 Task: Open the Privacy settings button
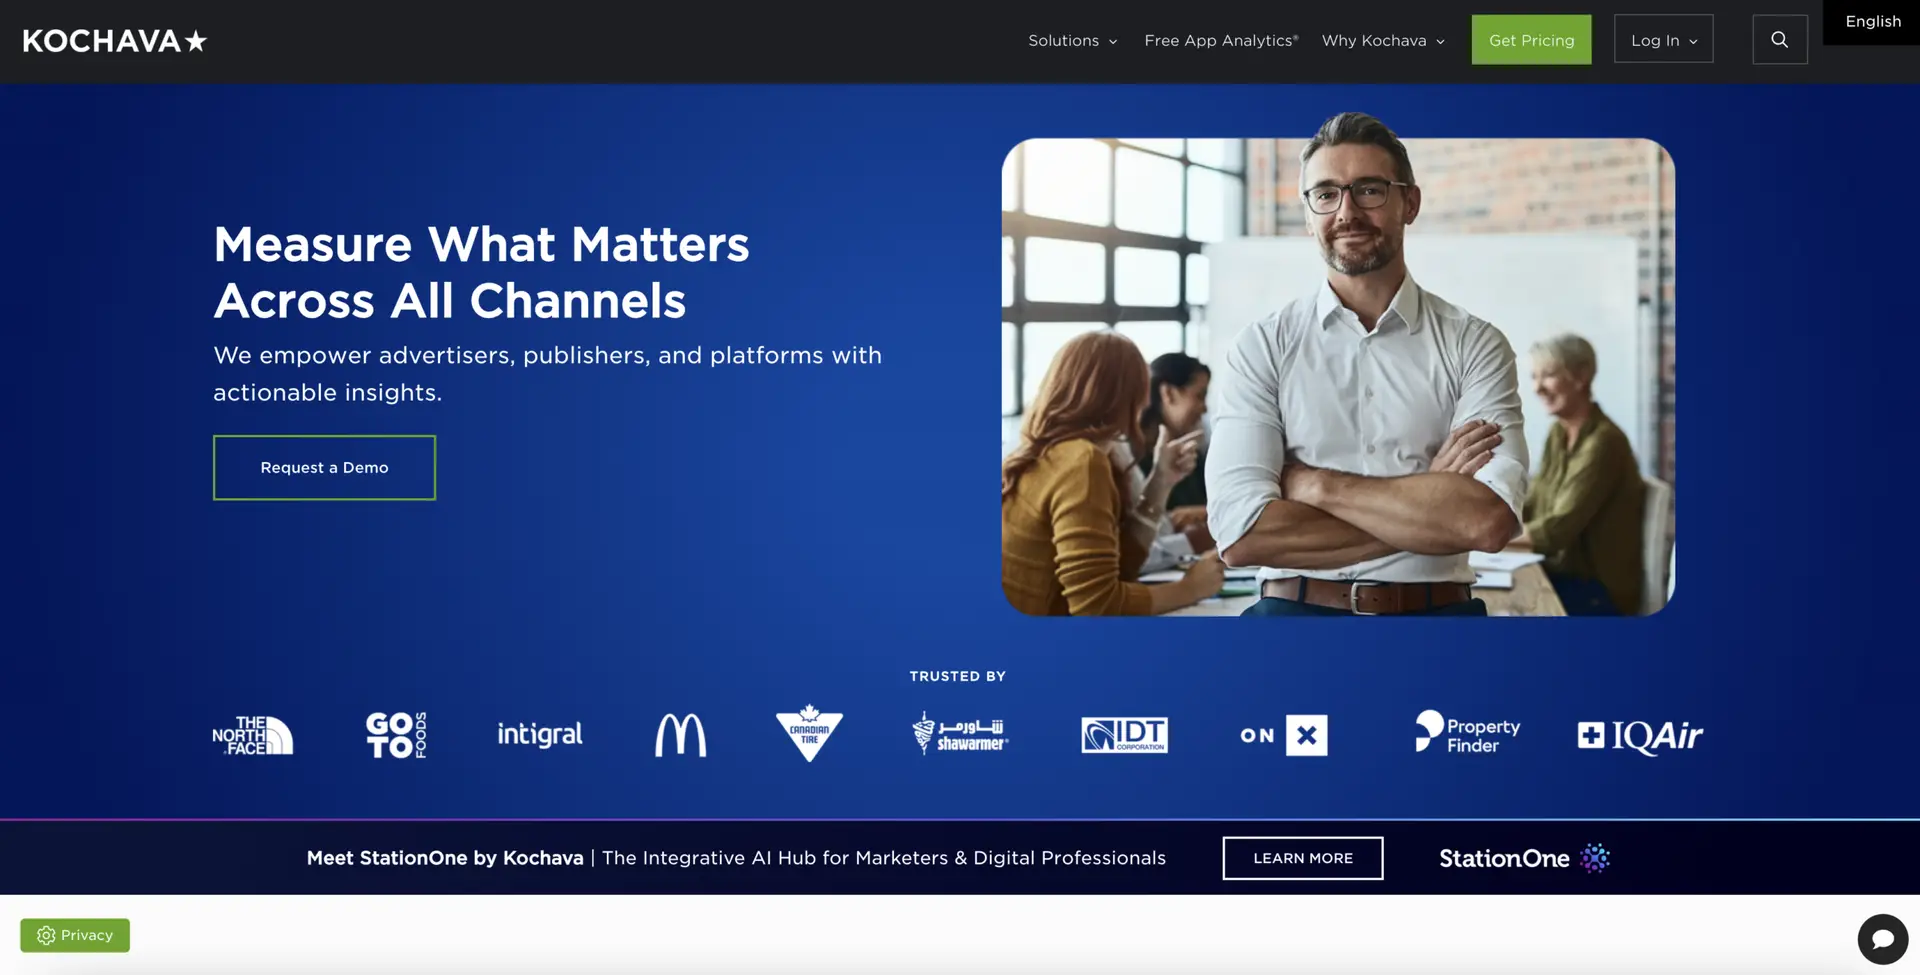click(x=75, y=935)
